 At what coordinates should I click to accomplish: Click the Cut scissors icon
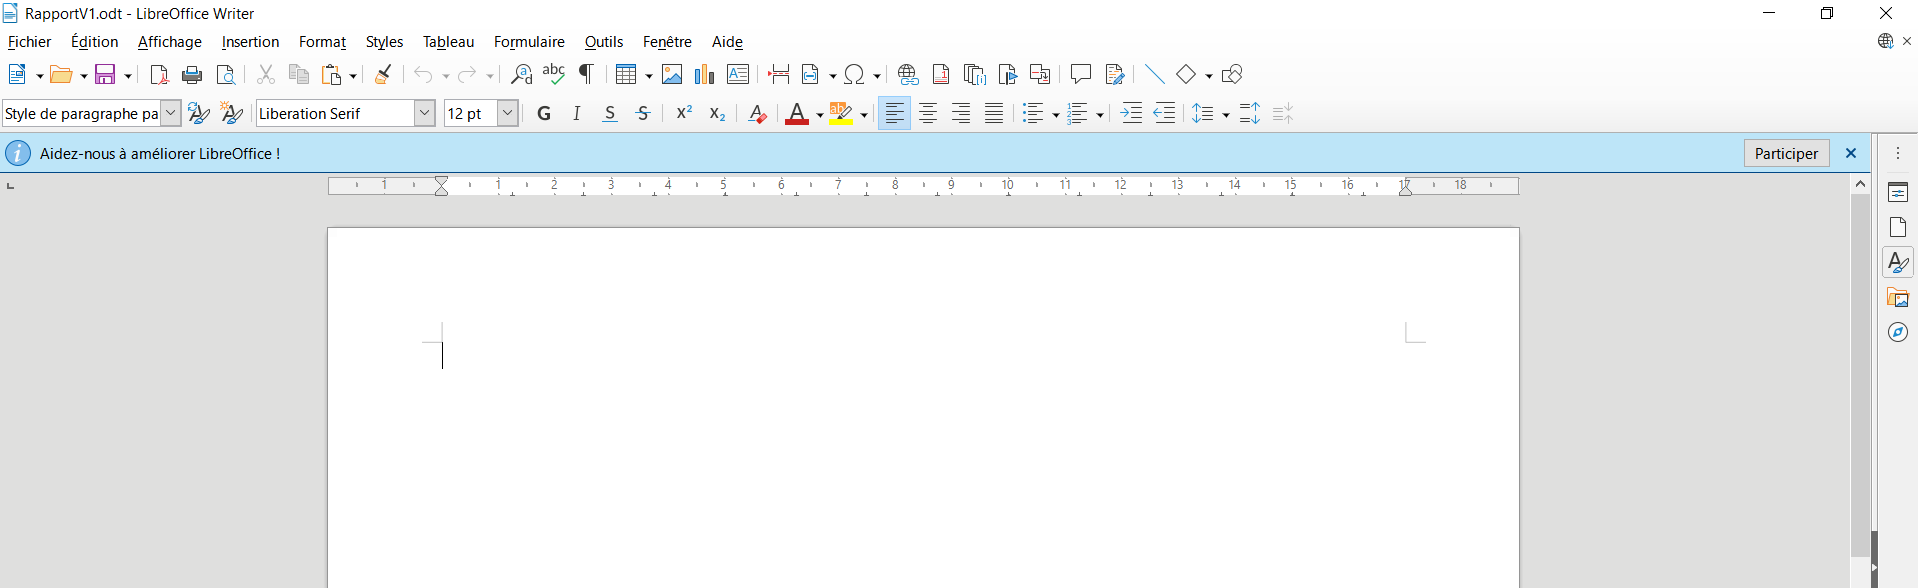pos(266,74)
